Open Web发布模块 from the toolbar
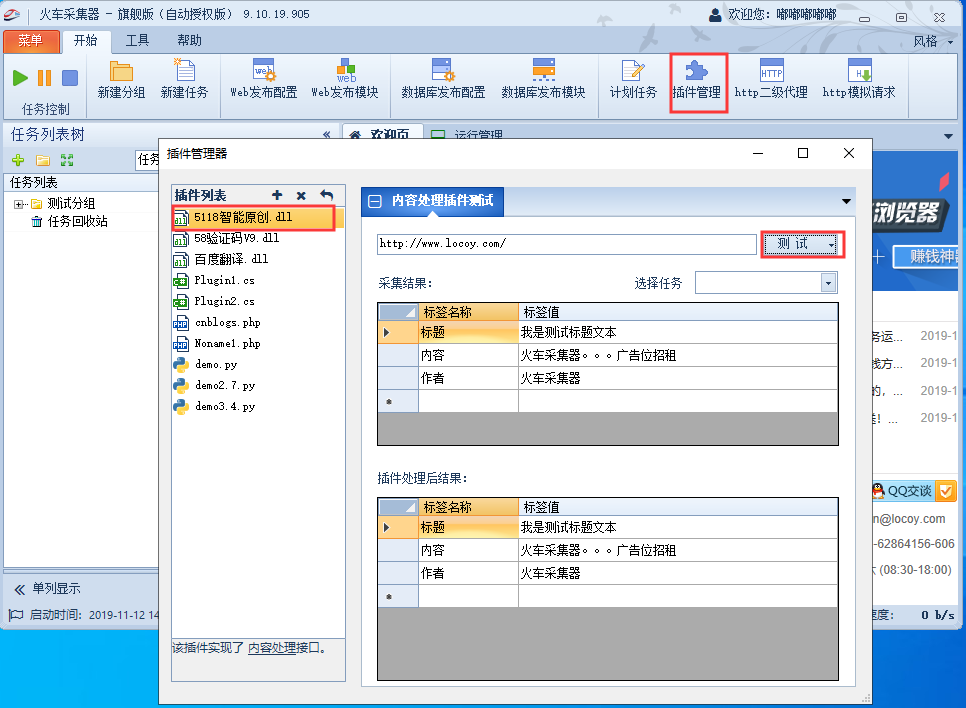This screenshot has height=708, width=966. tap(345, 80)
